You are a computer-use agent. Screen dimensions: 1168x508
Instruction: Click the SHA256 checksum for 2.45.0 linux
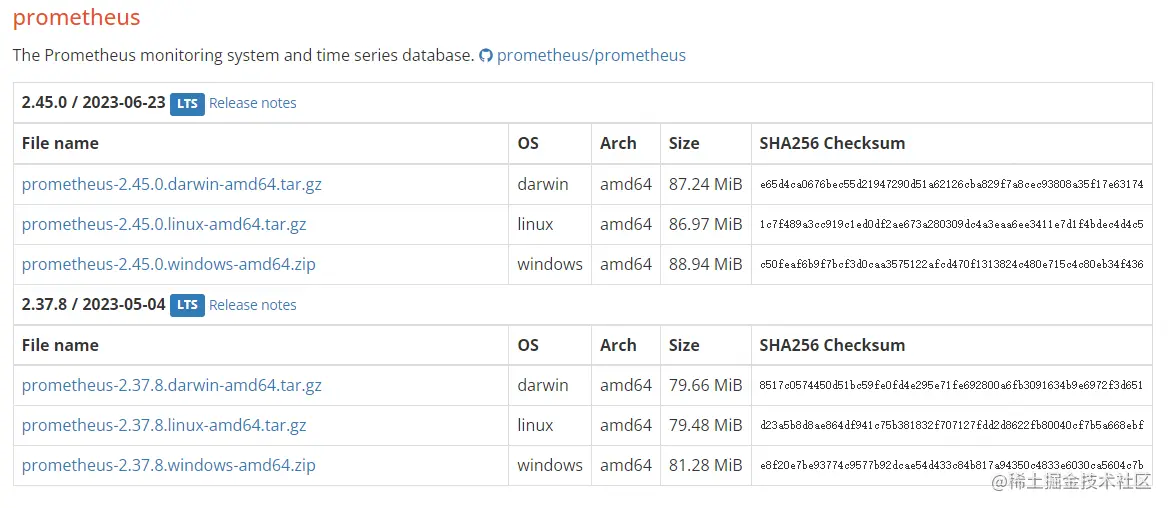(x=951, y=225)
